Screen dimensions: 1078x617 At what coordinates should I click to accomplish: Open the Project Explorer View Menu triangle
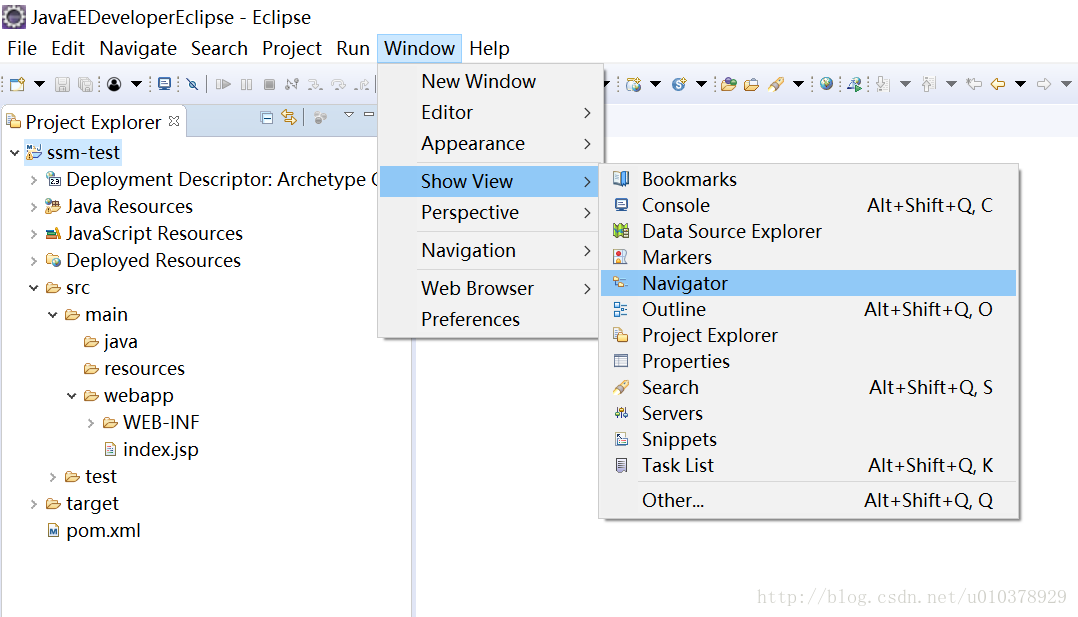(349, 115)
